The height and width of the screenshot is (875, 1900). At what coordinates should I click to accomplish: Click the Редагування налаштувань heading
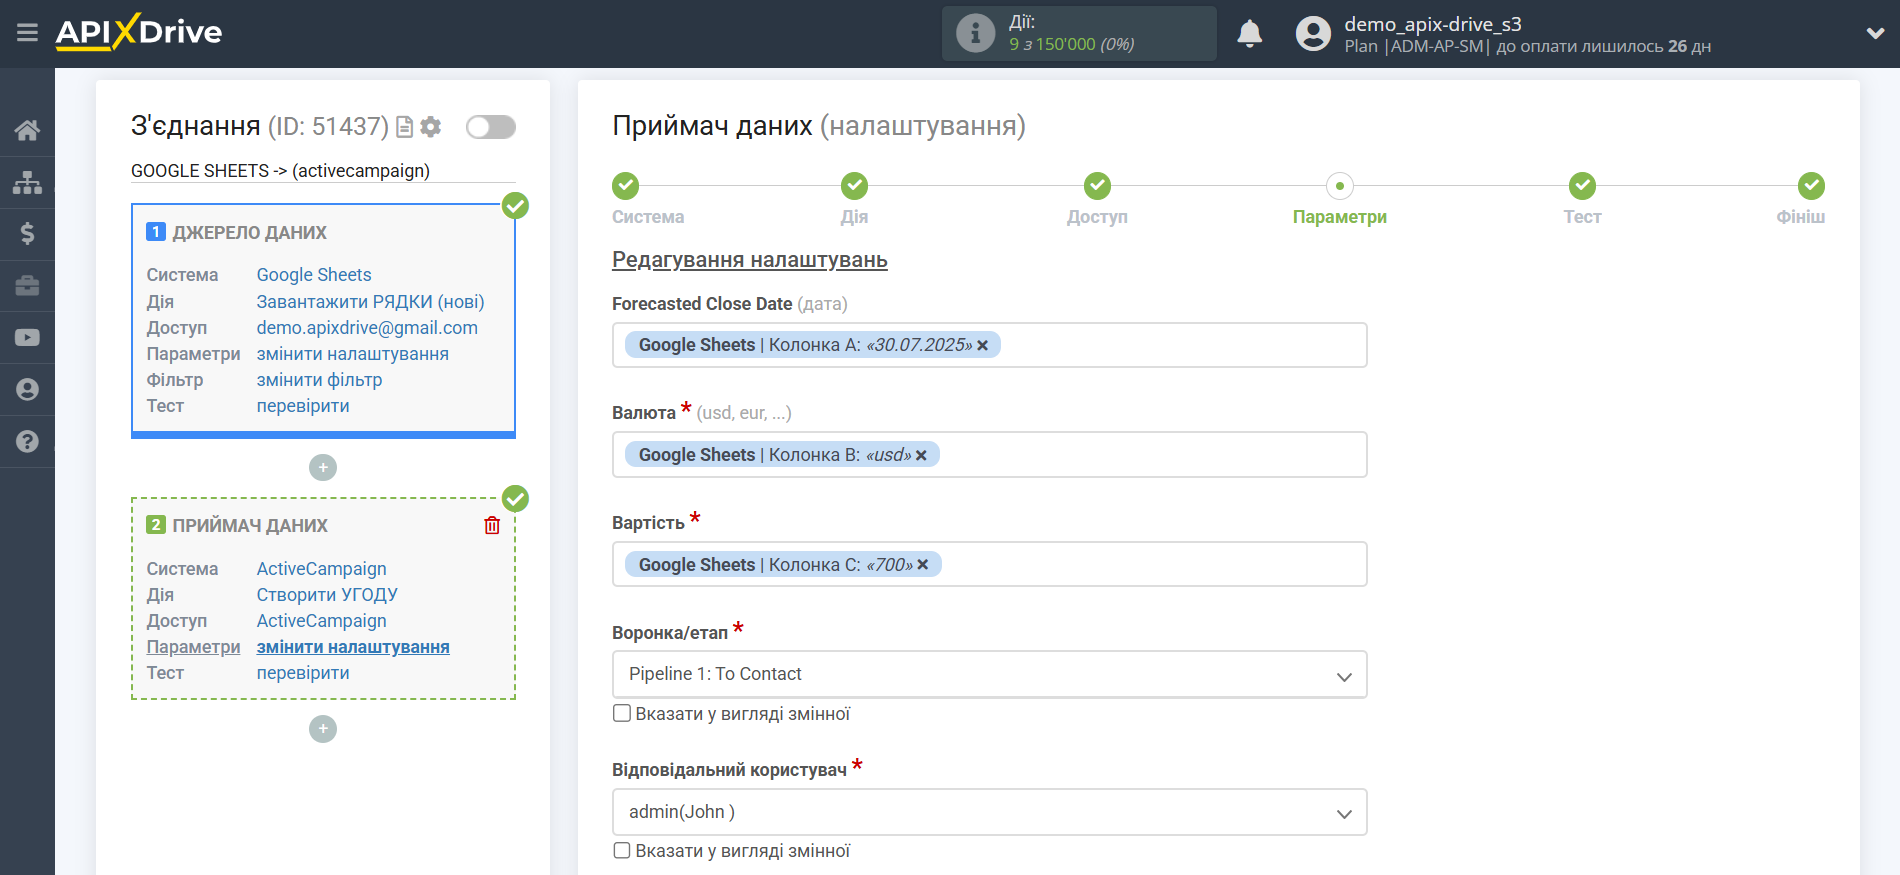point(750,260)
